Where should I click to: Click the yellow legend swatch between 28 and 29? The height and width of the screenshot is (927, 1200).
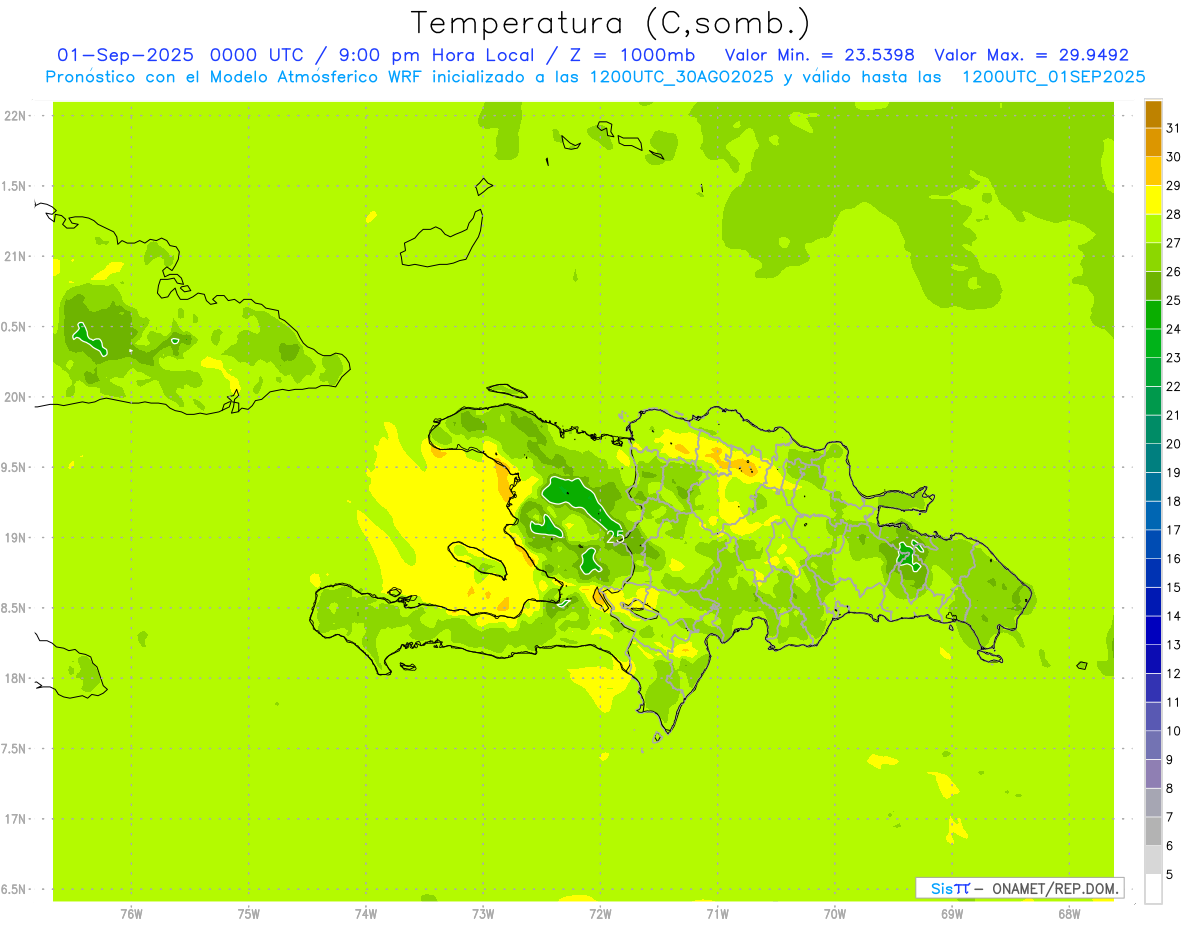(x=1153, y=200)
